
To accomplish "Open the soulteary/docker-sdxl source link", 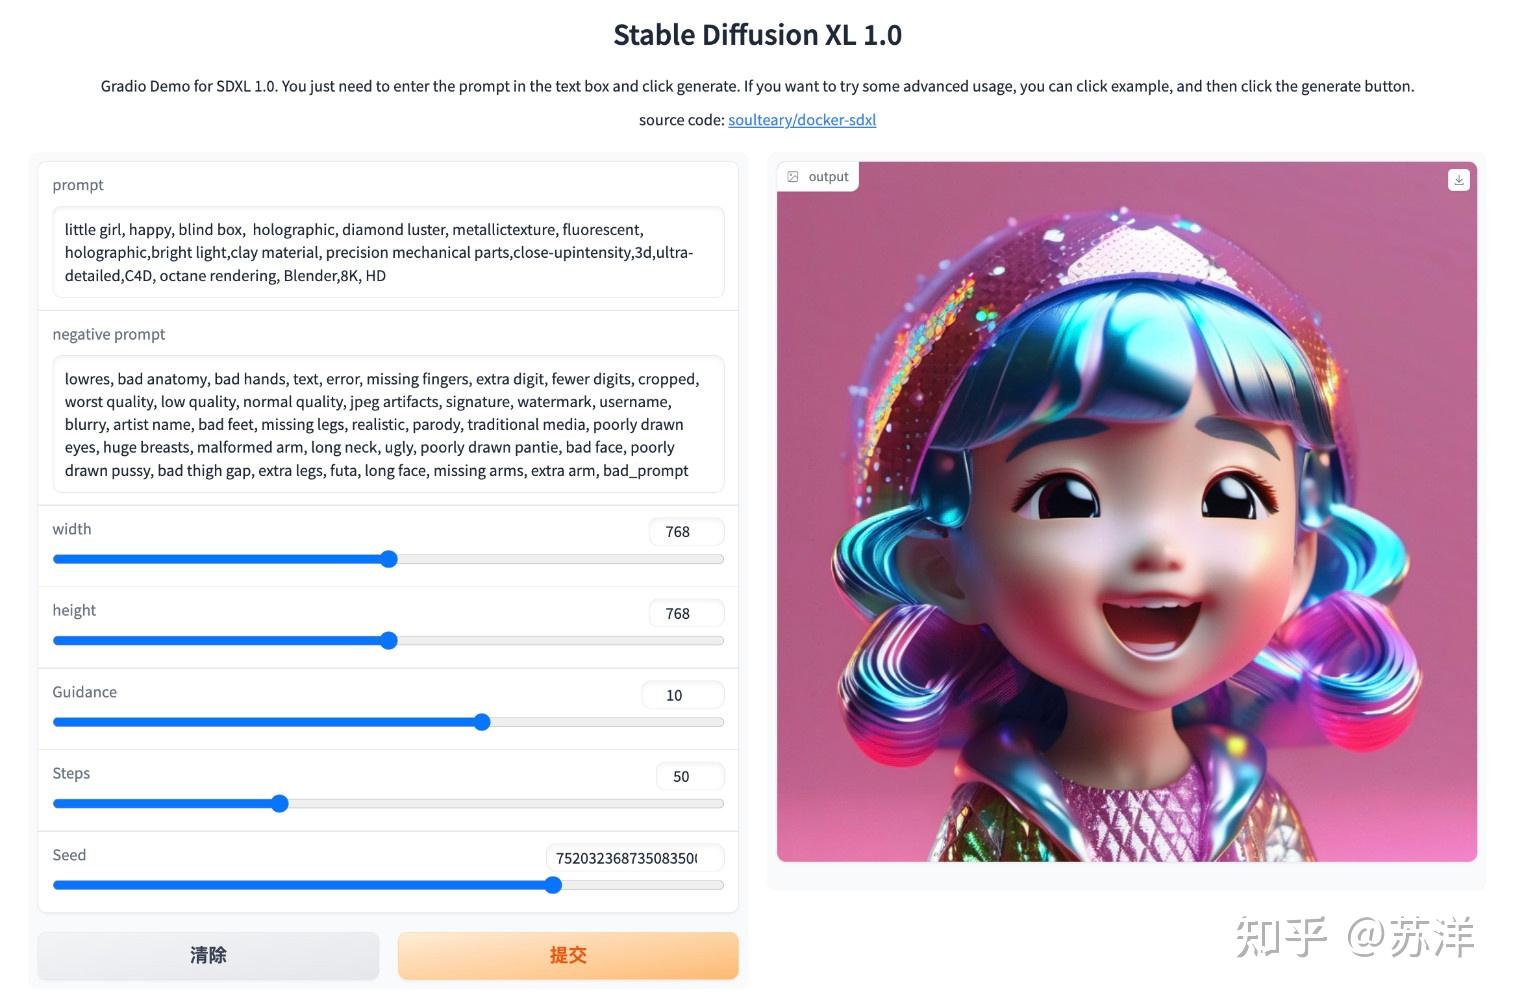I will click(802, 120).
